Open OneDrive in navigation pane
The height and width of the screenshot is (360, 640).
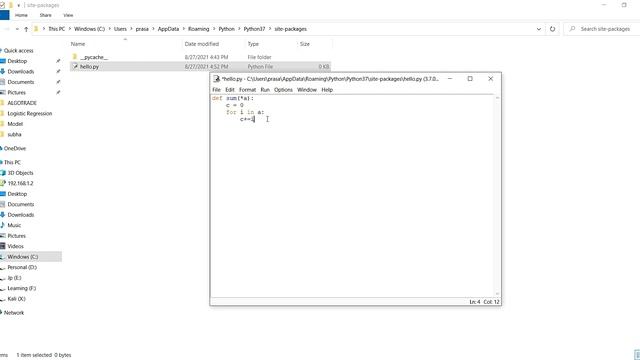click(x=15, y=148)
